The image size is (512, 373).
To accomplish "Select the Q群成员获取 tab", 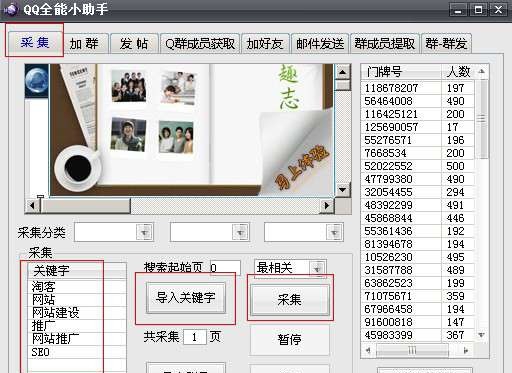I will tap(200, 44).
